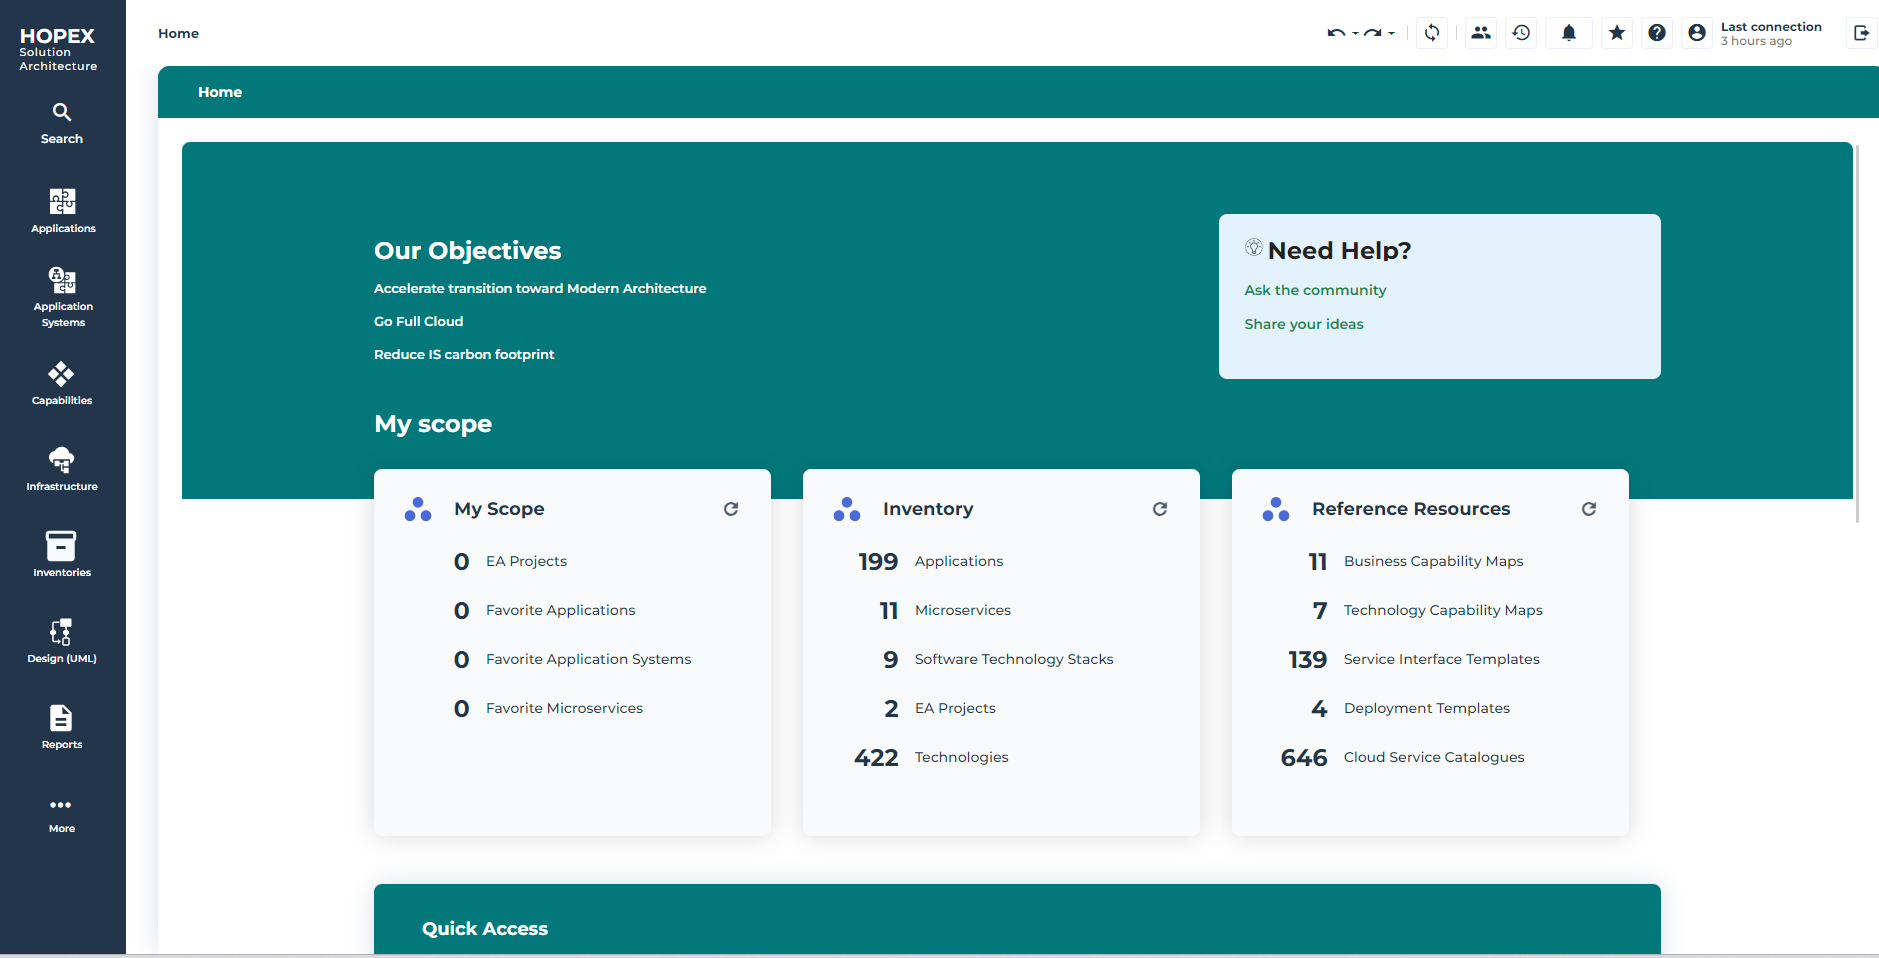1879x958 pixels.
Task: Open Reports in the sidebar menu
Action: [x=61, y=728]
